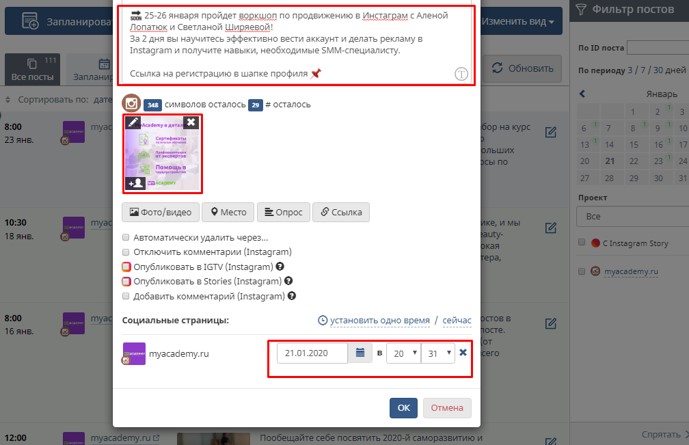The height and width of the screenshot is (445, 689).
Task: Open the minutes dropdown showing 31
Action: pyautogui.click(x=438, y=353)
